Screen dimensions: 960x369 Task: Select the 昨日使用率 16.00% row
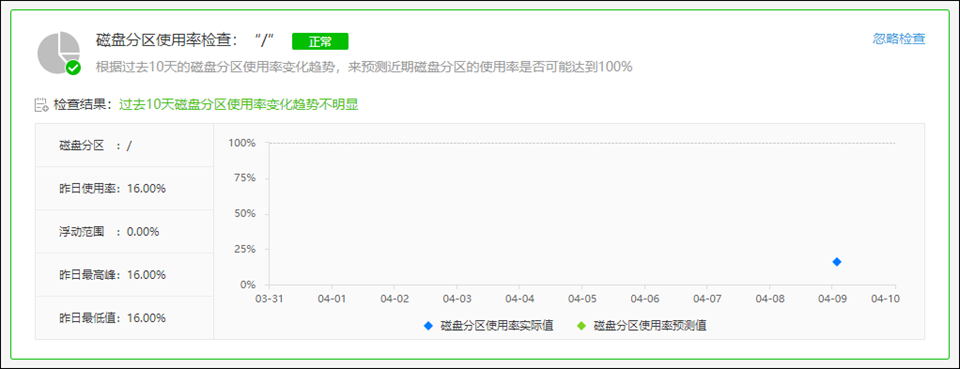[x=124, y=188]
